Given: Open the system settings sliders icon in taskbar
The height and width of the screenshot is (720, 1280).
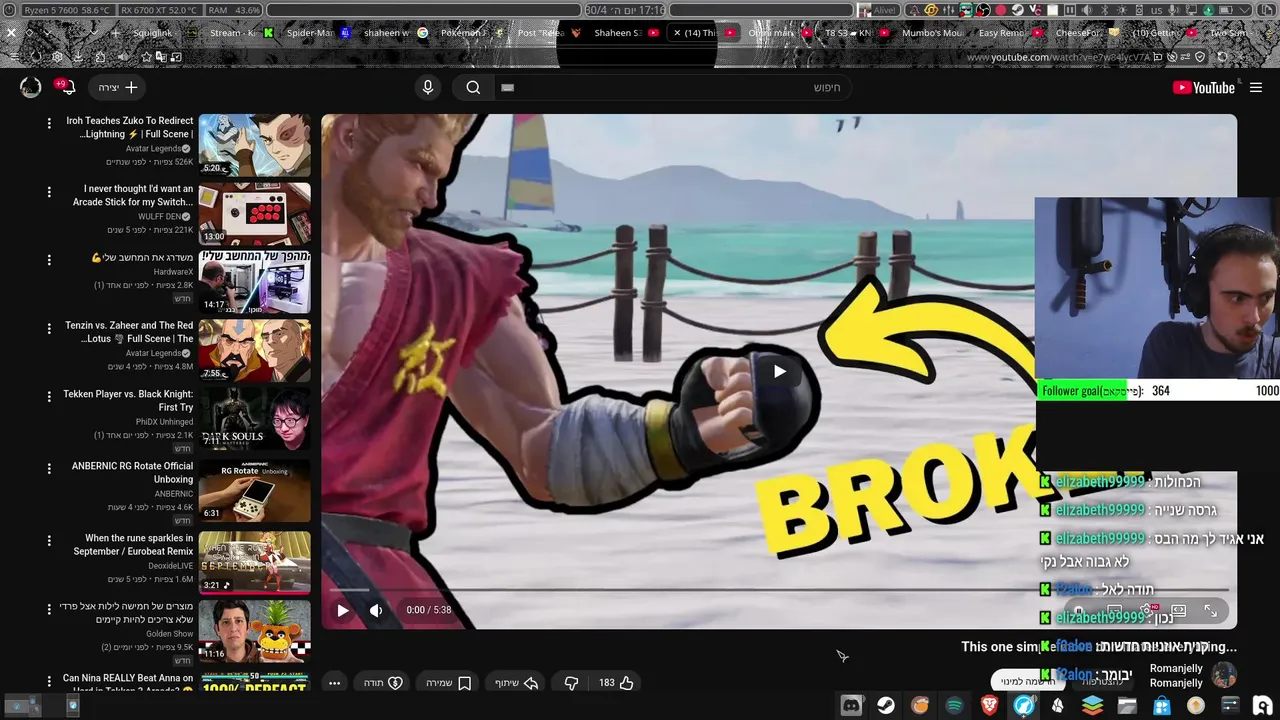Looking at the screenshot, I should click(1230, 706).
